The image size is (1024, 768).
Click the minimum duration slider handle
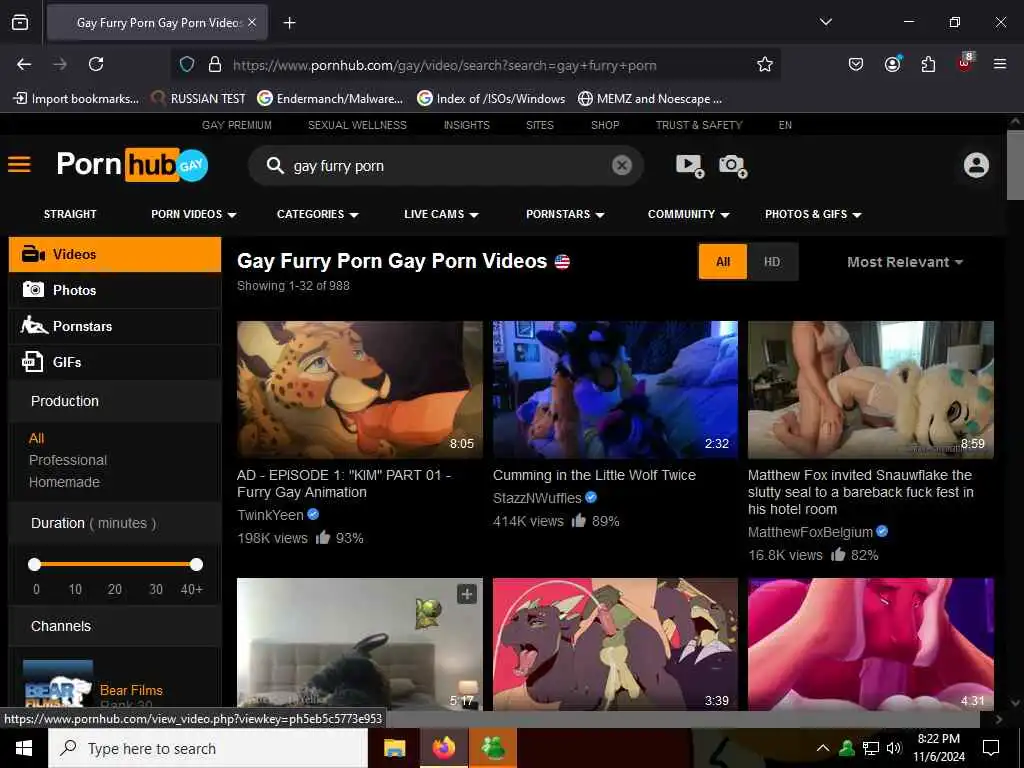[x=35, y=564]
